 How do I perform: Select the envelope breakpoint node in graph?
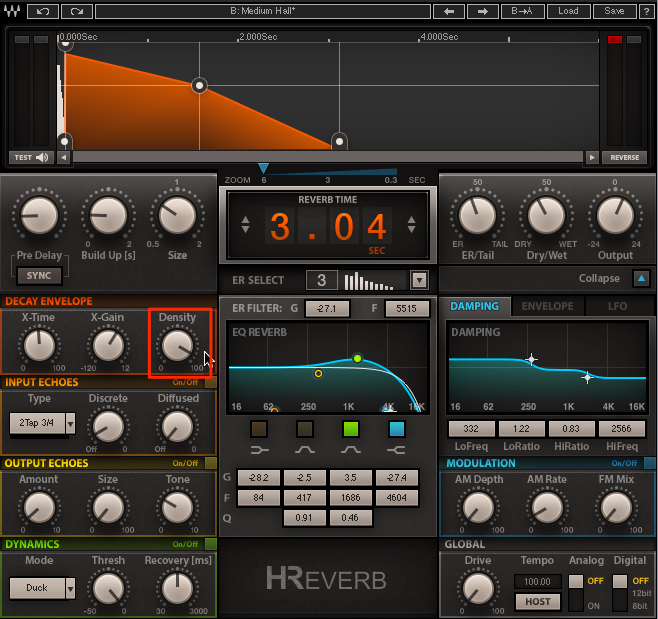(199, 86)
